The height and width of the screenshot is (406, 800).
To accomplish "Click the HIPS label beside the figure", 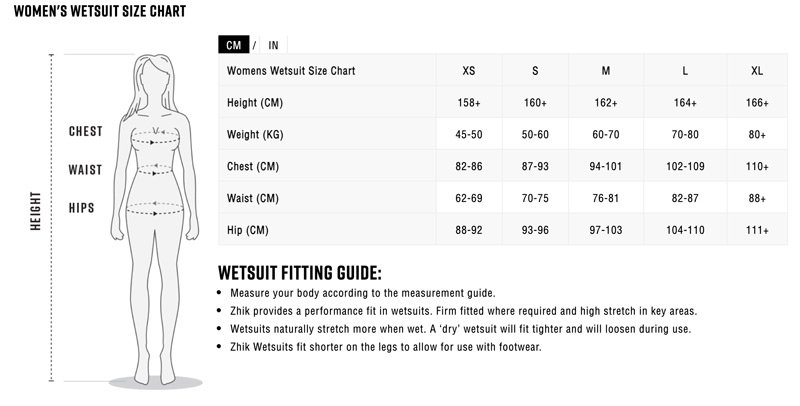I will click(82, 208).
